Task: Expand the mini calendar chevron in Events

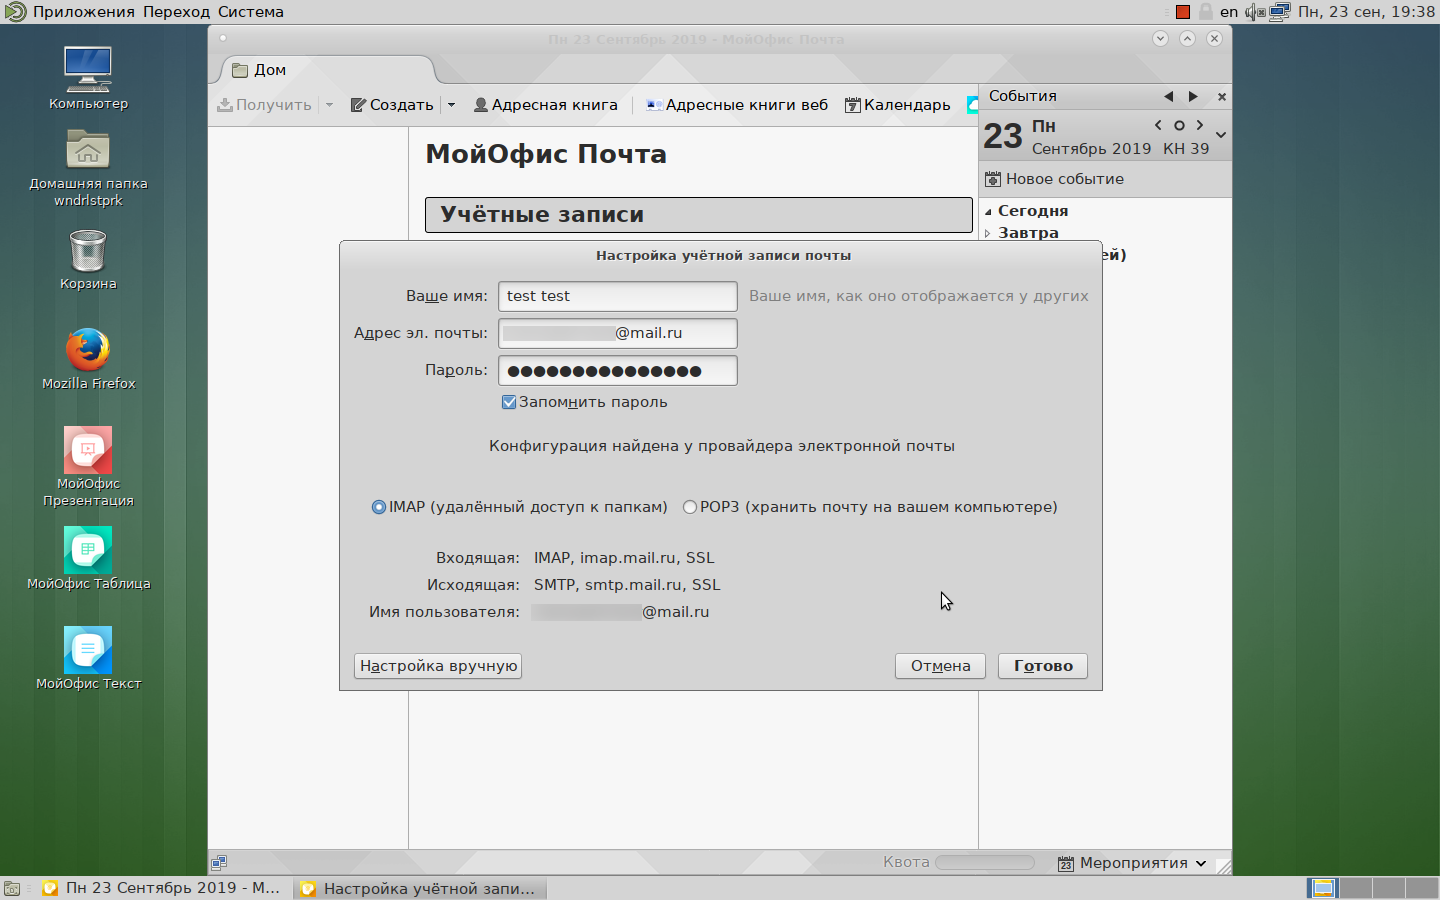Action: pos(1221,134)
